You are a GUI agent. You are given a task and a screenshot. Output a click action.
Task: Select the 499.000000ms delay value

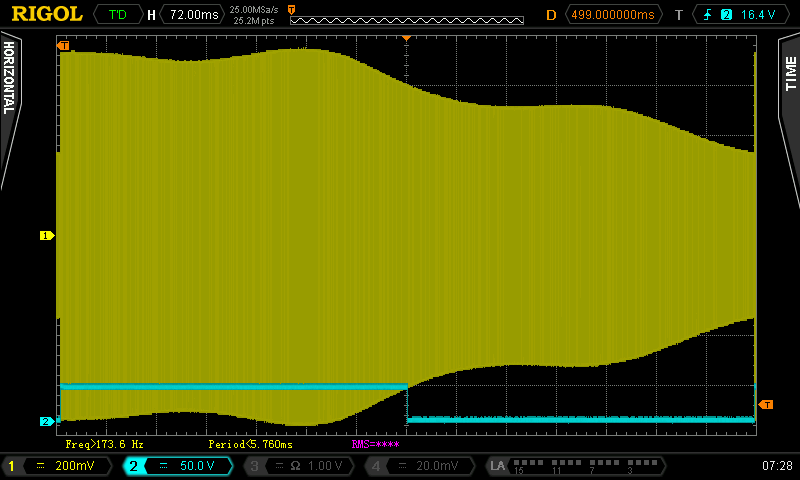[x=613, y=14]
